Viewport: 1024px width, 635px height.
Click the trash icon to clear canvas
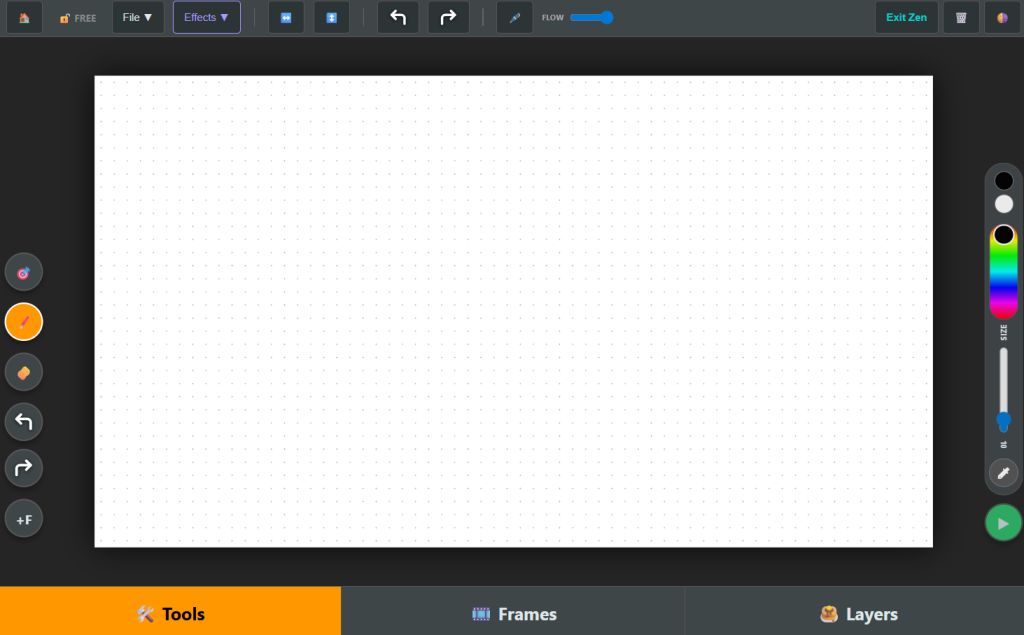[x=961, y=17]
